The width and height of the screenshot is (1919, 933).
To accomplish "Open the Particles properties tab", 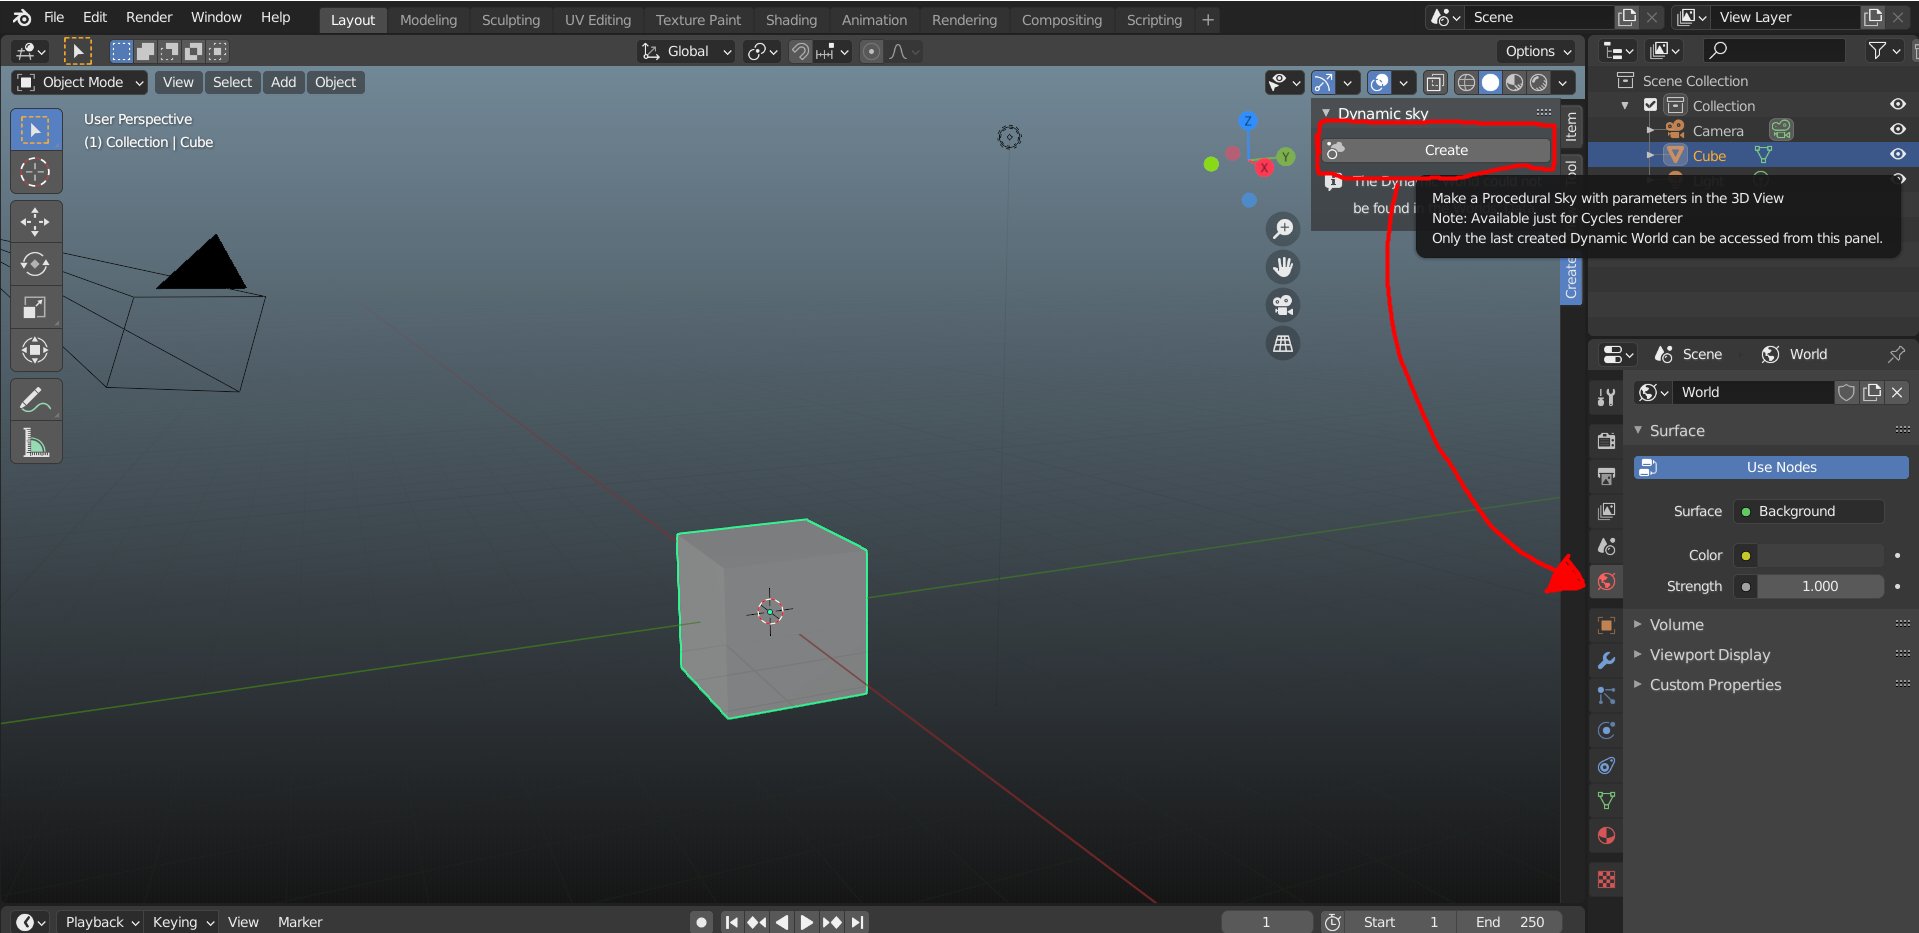I will [1606, 695].
